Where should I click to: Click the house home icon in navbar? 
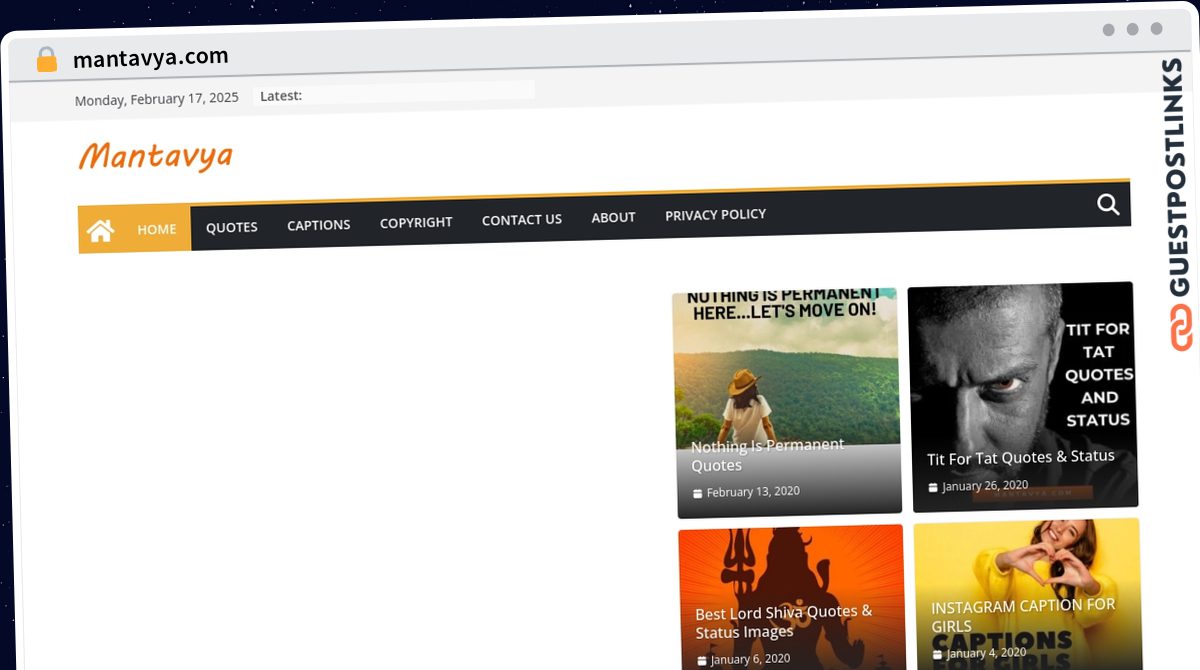(x=100, y=231)
